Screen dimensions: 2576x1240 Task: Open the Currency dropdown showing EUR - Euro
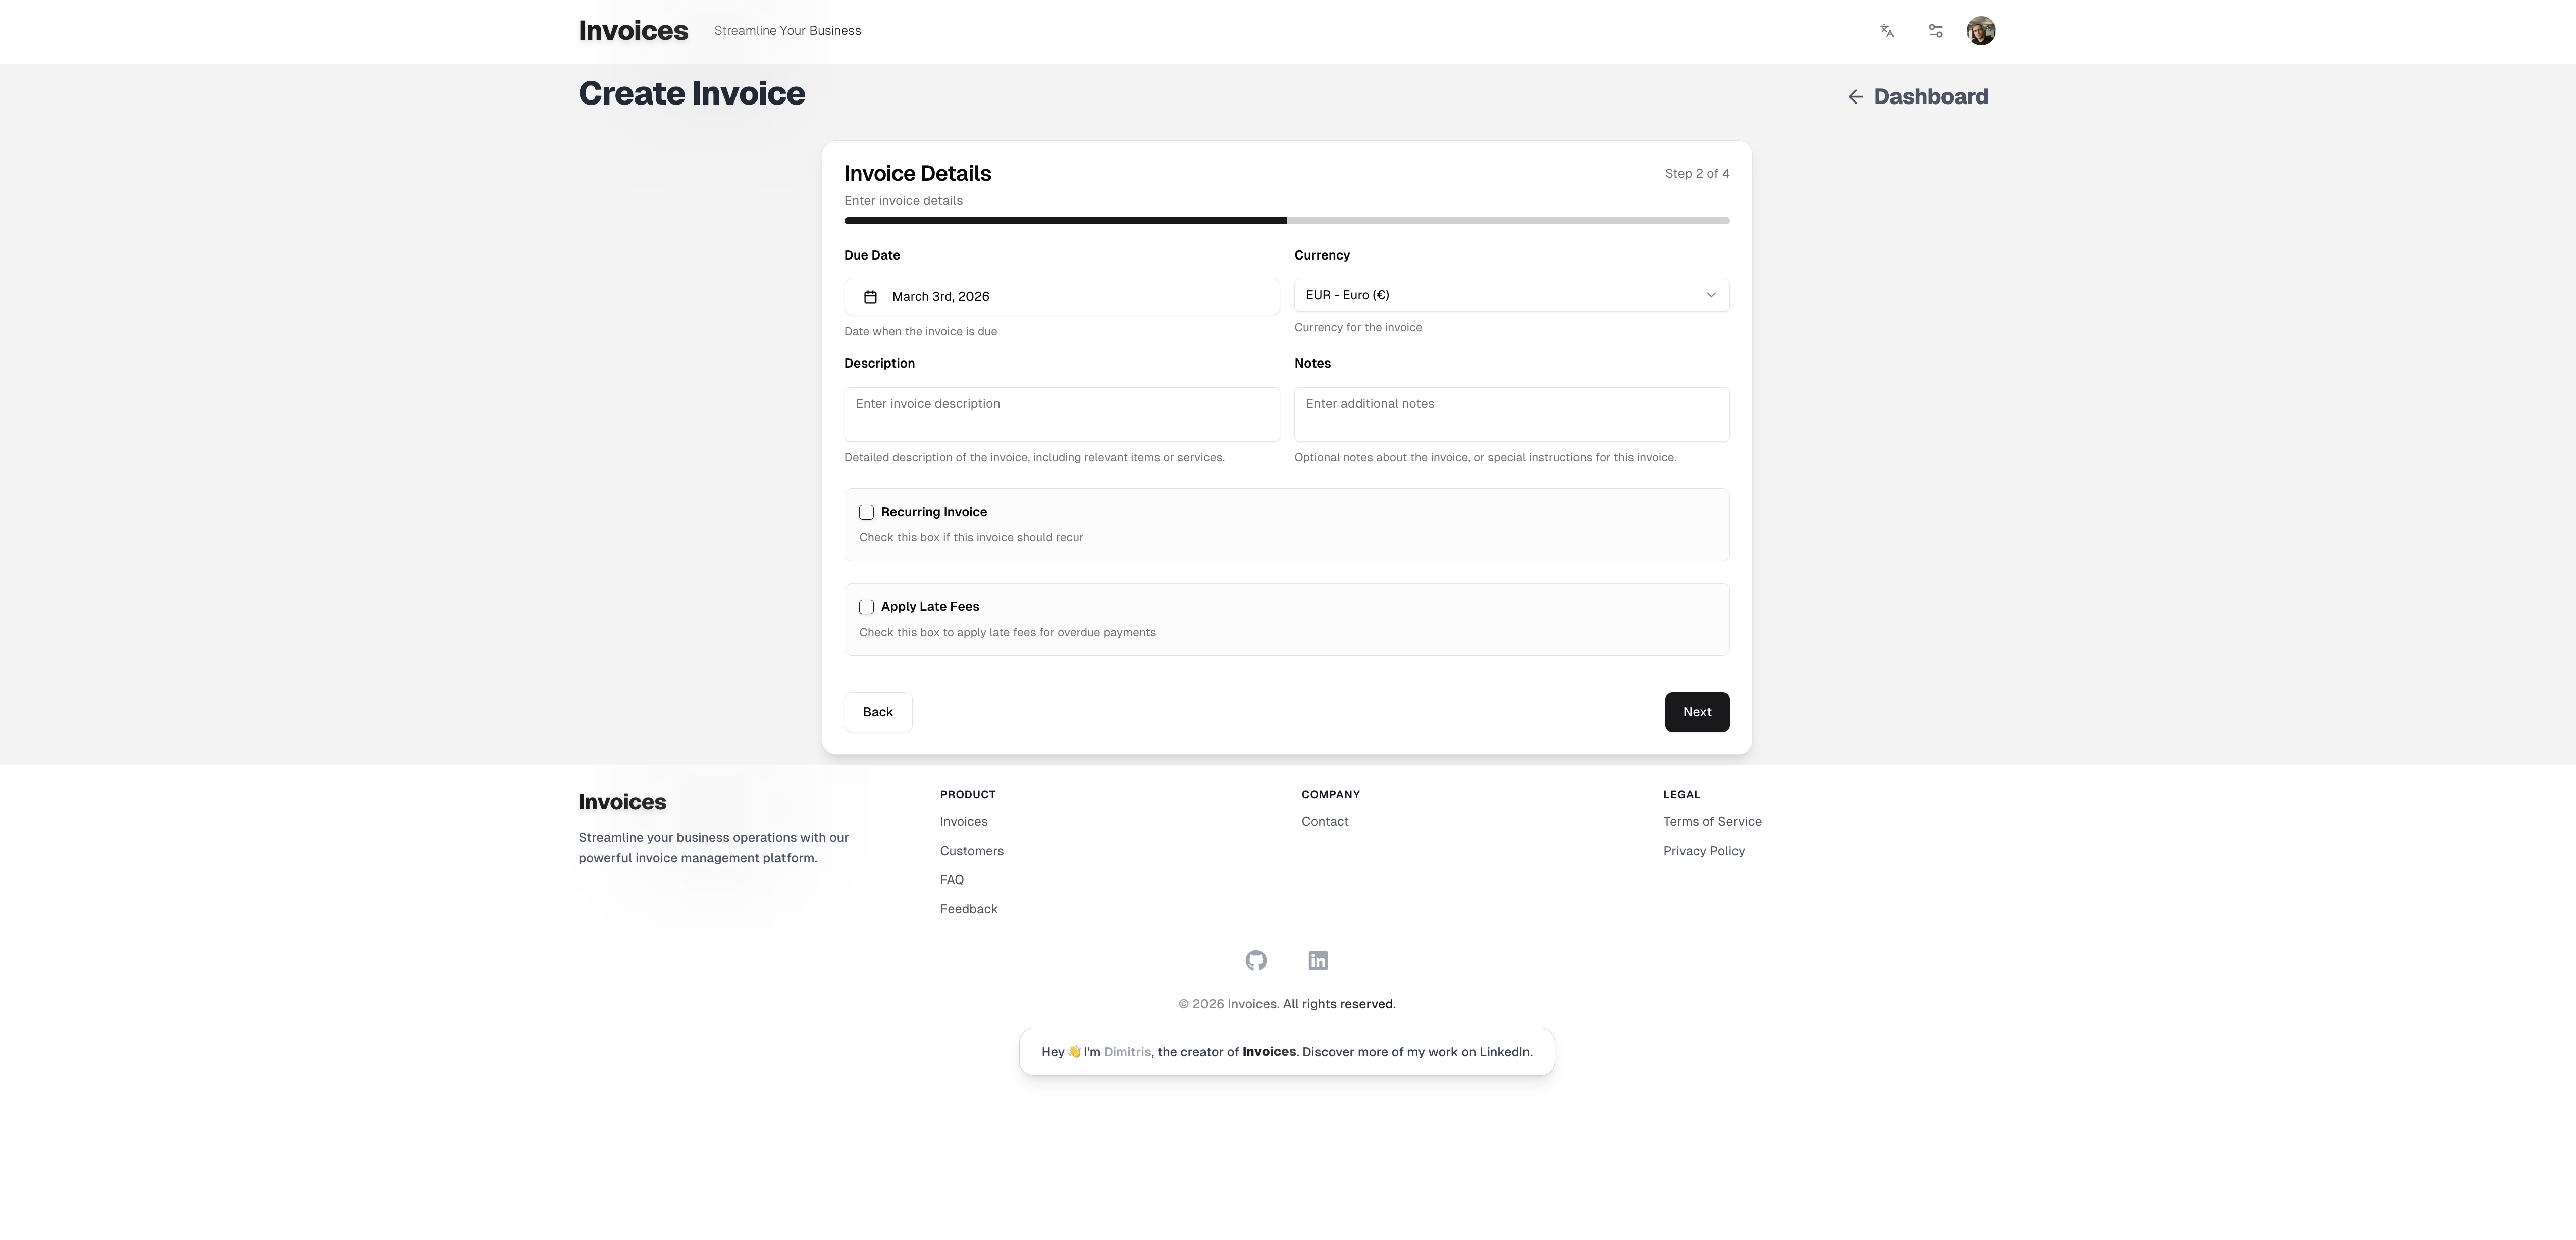(1510, 295)
